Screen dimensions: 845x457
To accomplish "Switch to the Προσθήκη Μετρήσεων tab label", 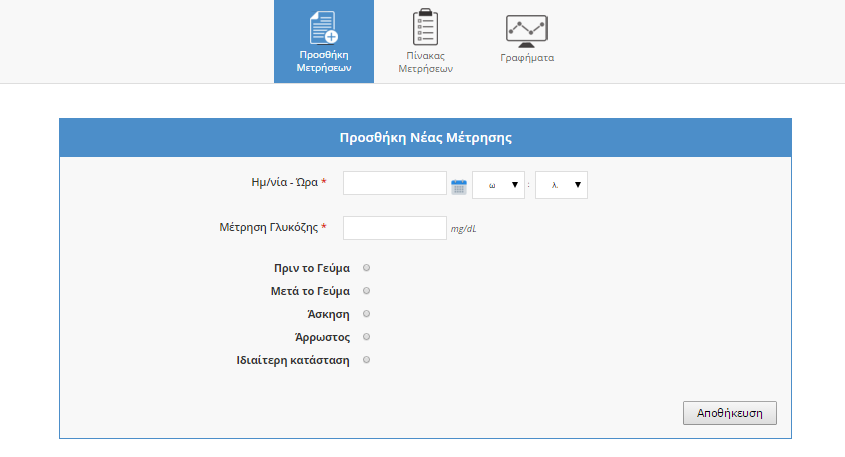I will click(x=323, y=62).
